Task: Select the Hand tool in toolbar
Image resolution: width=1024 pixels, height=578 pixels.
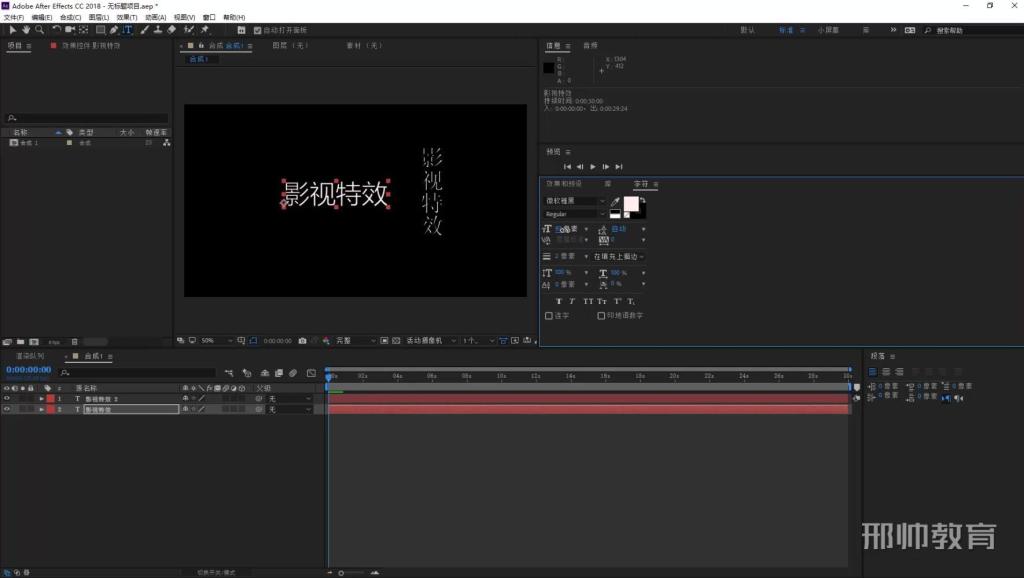Action: coord(25,29)
